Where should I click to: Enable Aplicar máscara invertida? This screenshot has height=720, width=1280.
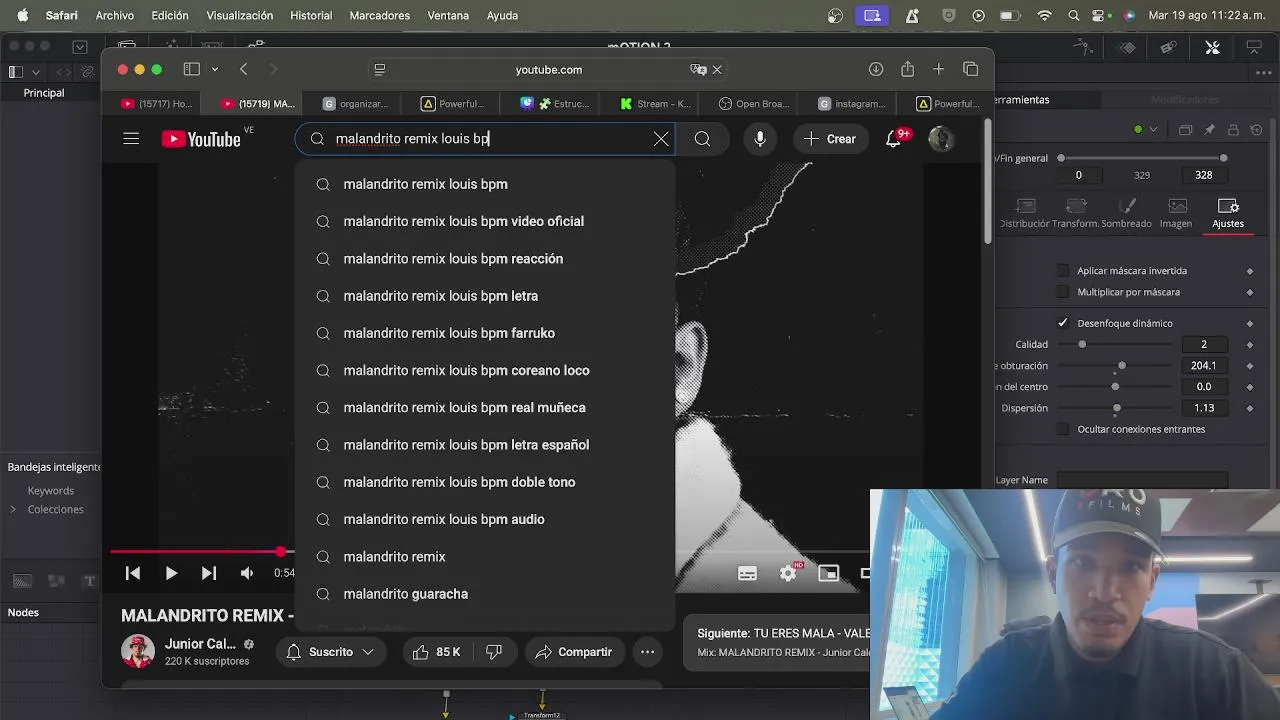click(x=1062, y=271)
